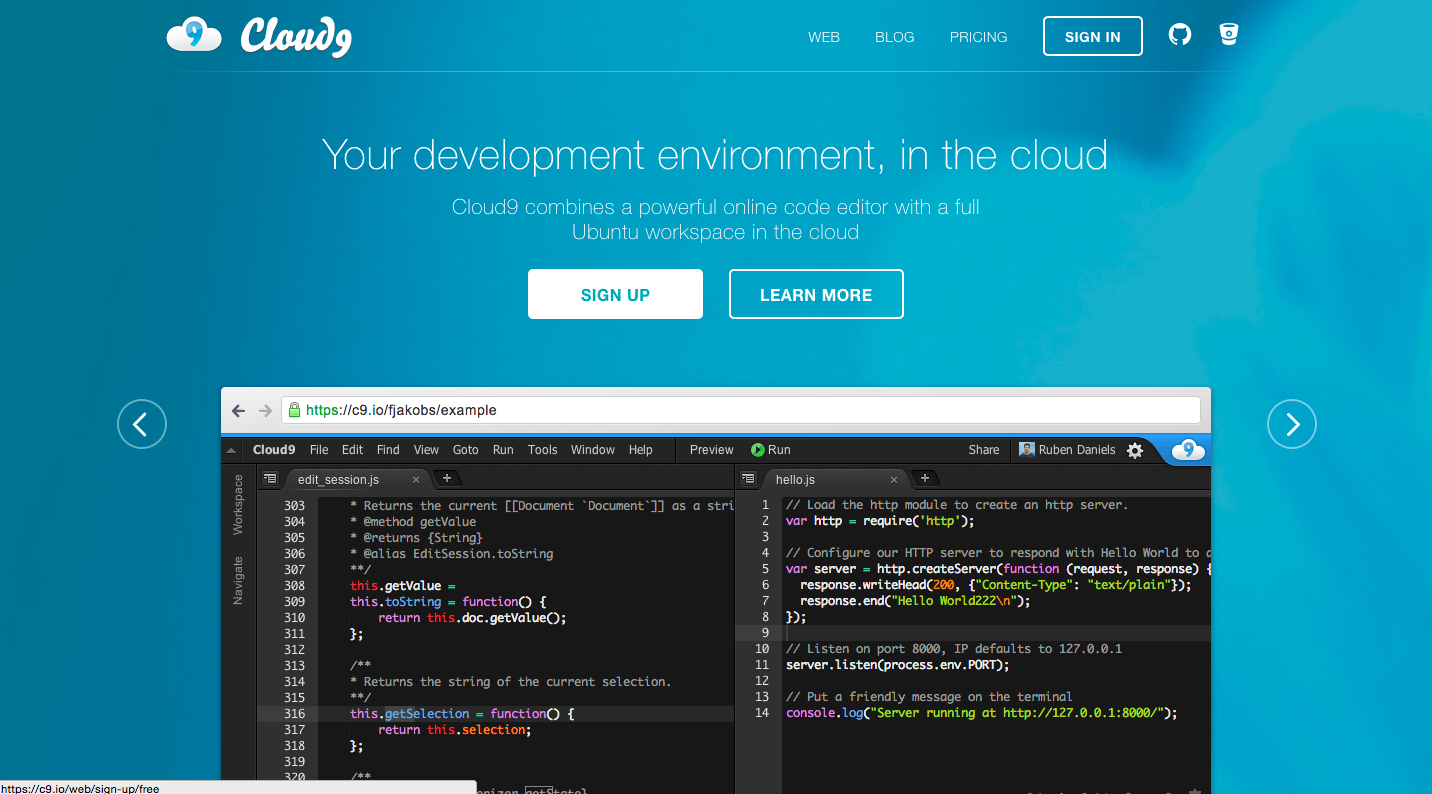Open the File menu
Image resolution: width=1432 pixels, height=794 pixels.
tap(318, 450)
